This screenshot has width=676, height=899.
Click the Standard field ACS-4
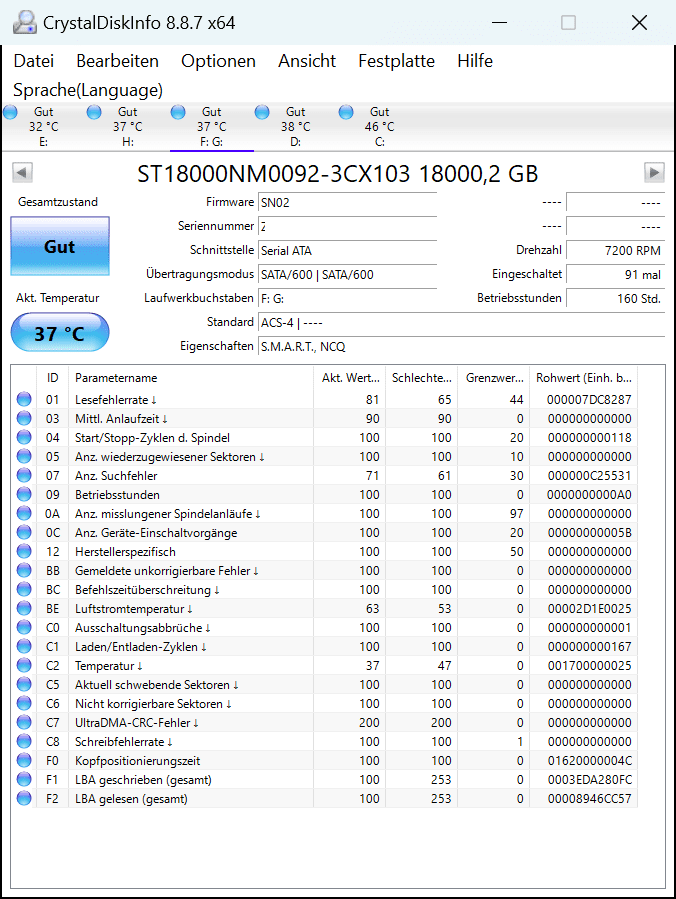462,323
